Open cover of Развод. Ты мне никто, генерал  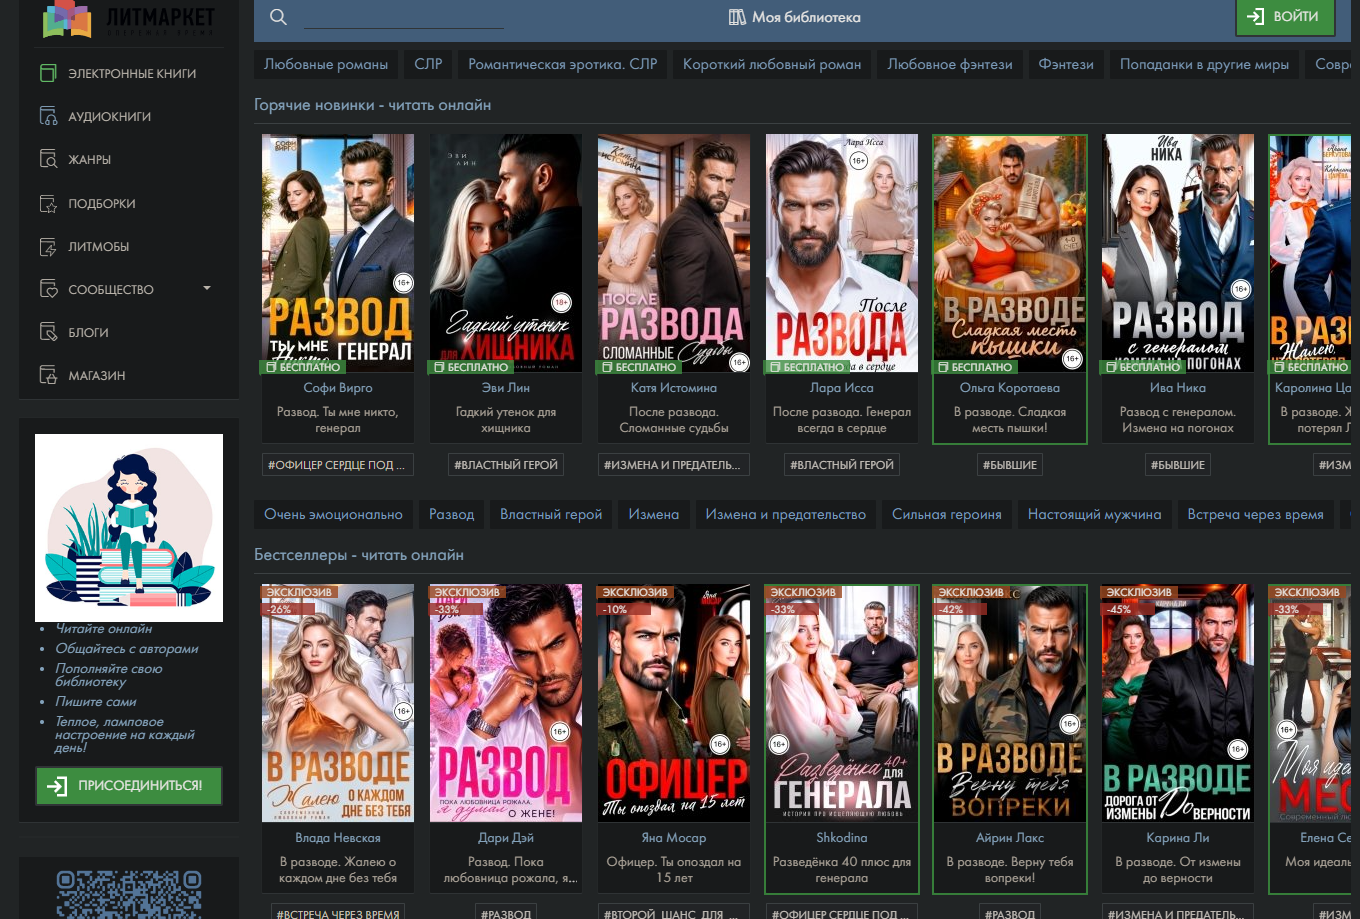[x=338, y=254]
